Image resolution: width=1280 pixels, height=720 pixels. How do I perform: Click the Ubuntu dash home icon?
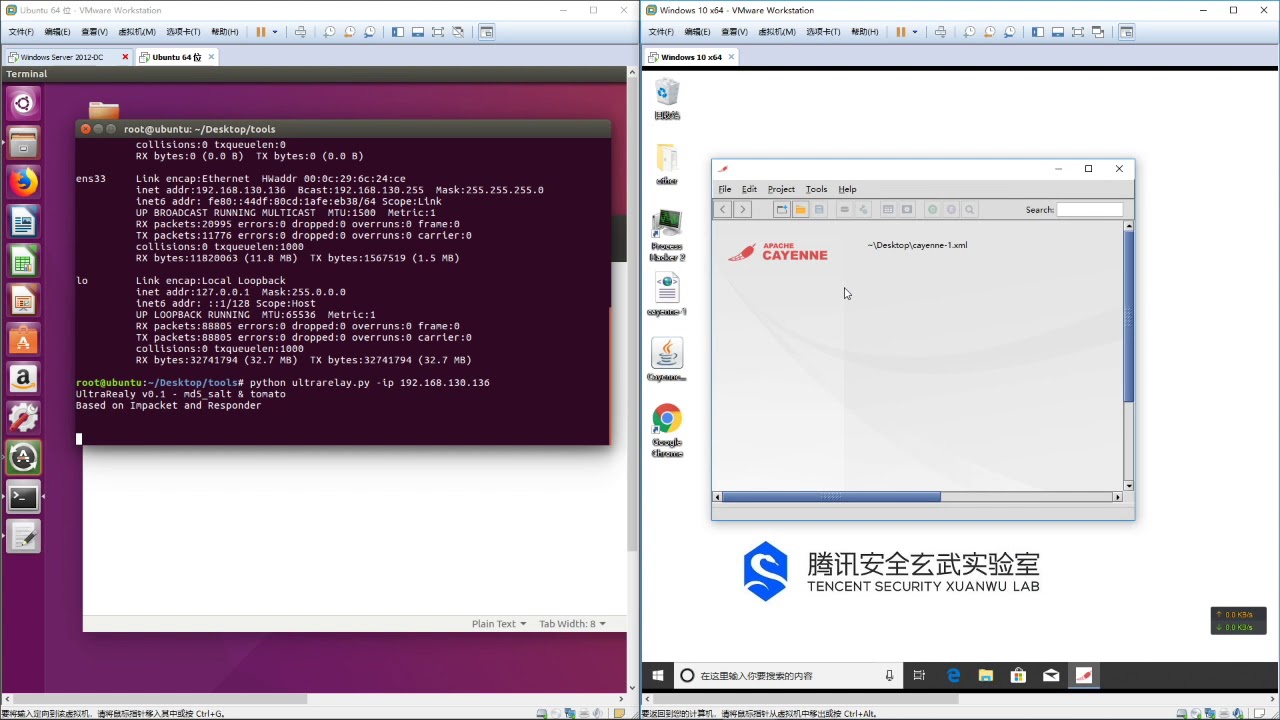point(24,103)
